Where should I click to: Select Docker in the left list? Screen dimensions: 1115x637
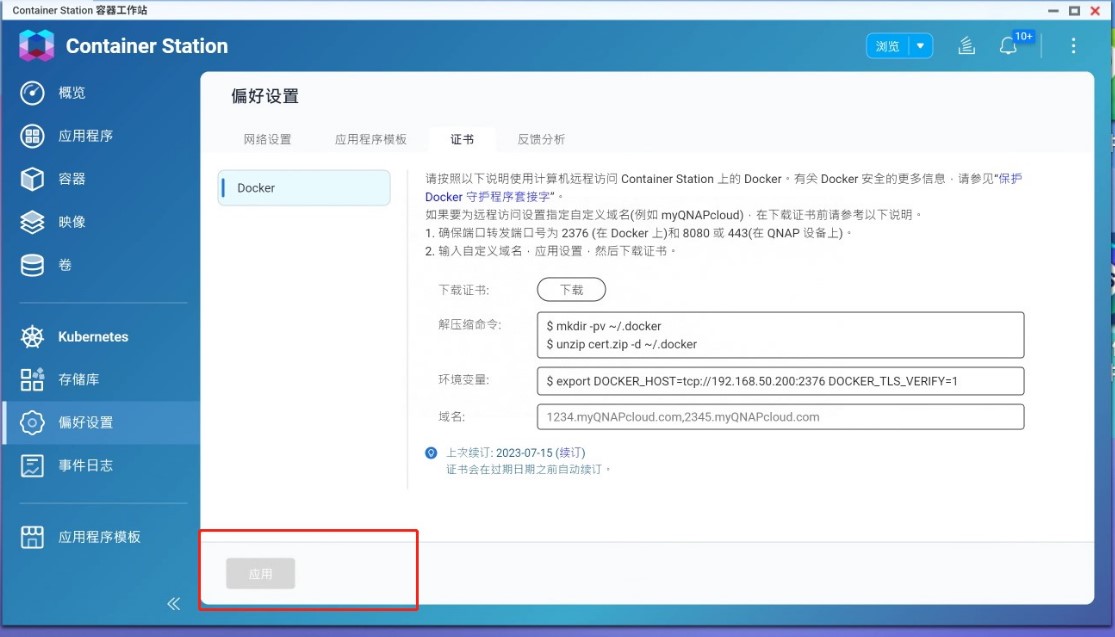[303, 188]
